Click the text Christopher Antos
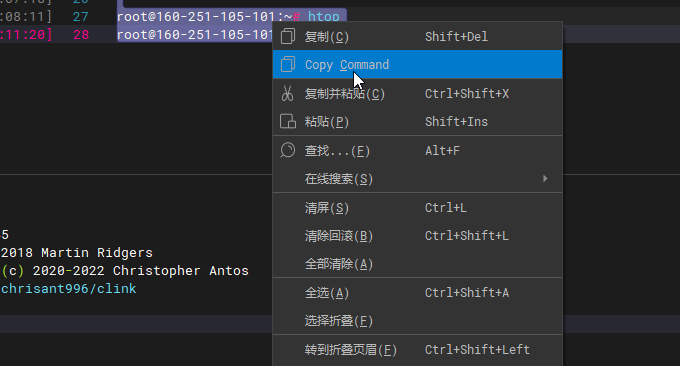 coord(181,271)
